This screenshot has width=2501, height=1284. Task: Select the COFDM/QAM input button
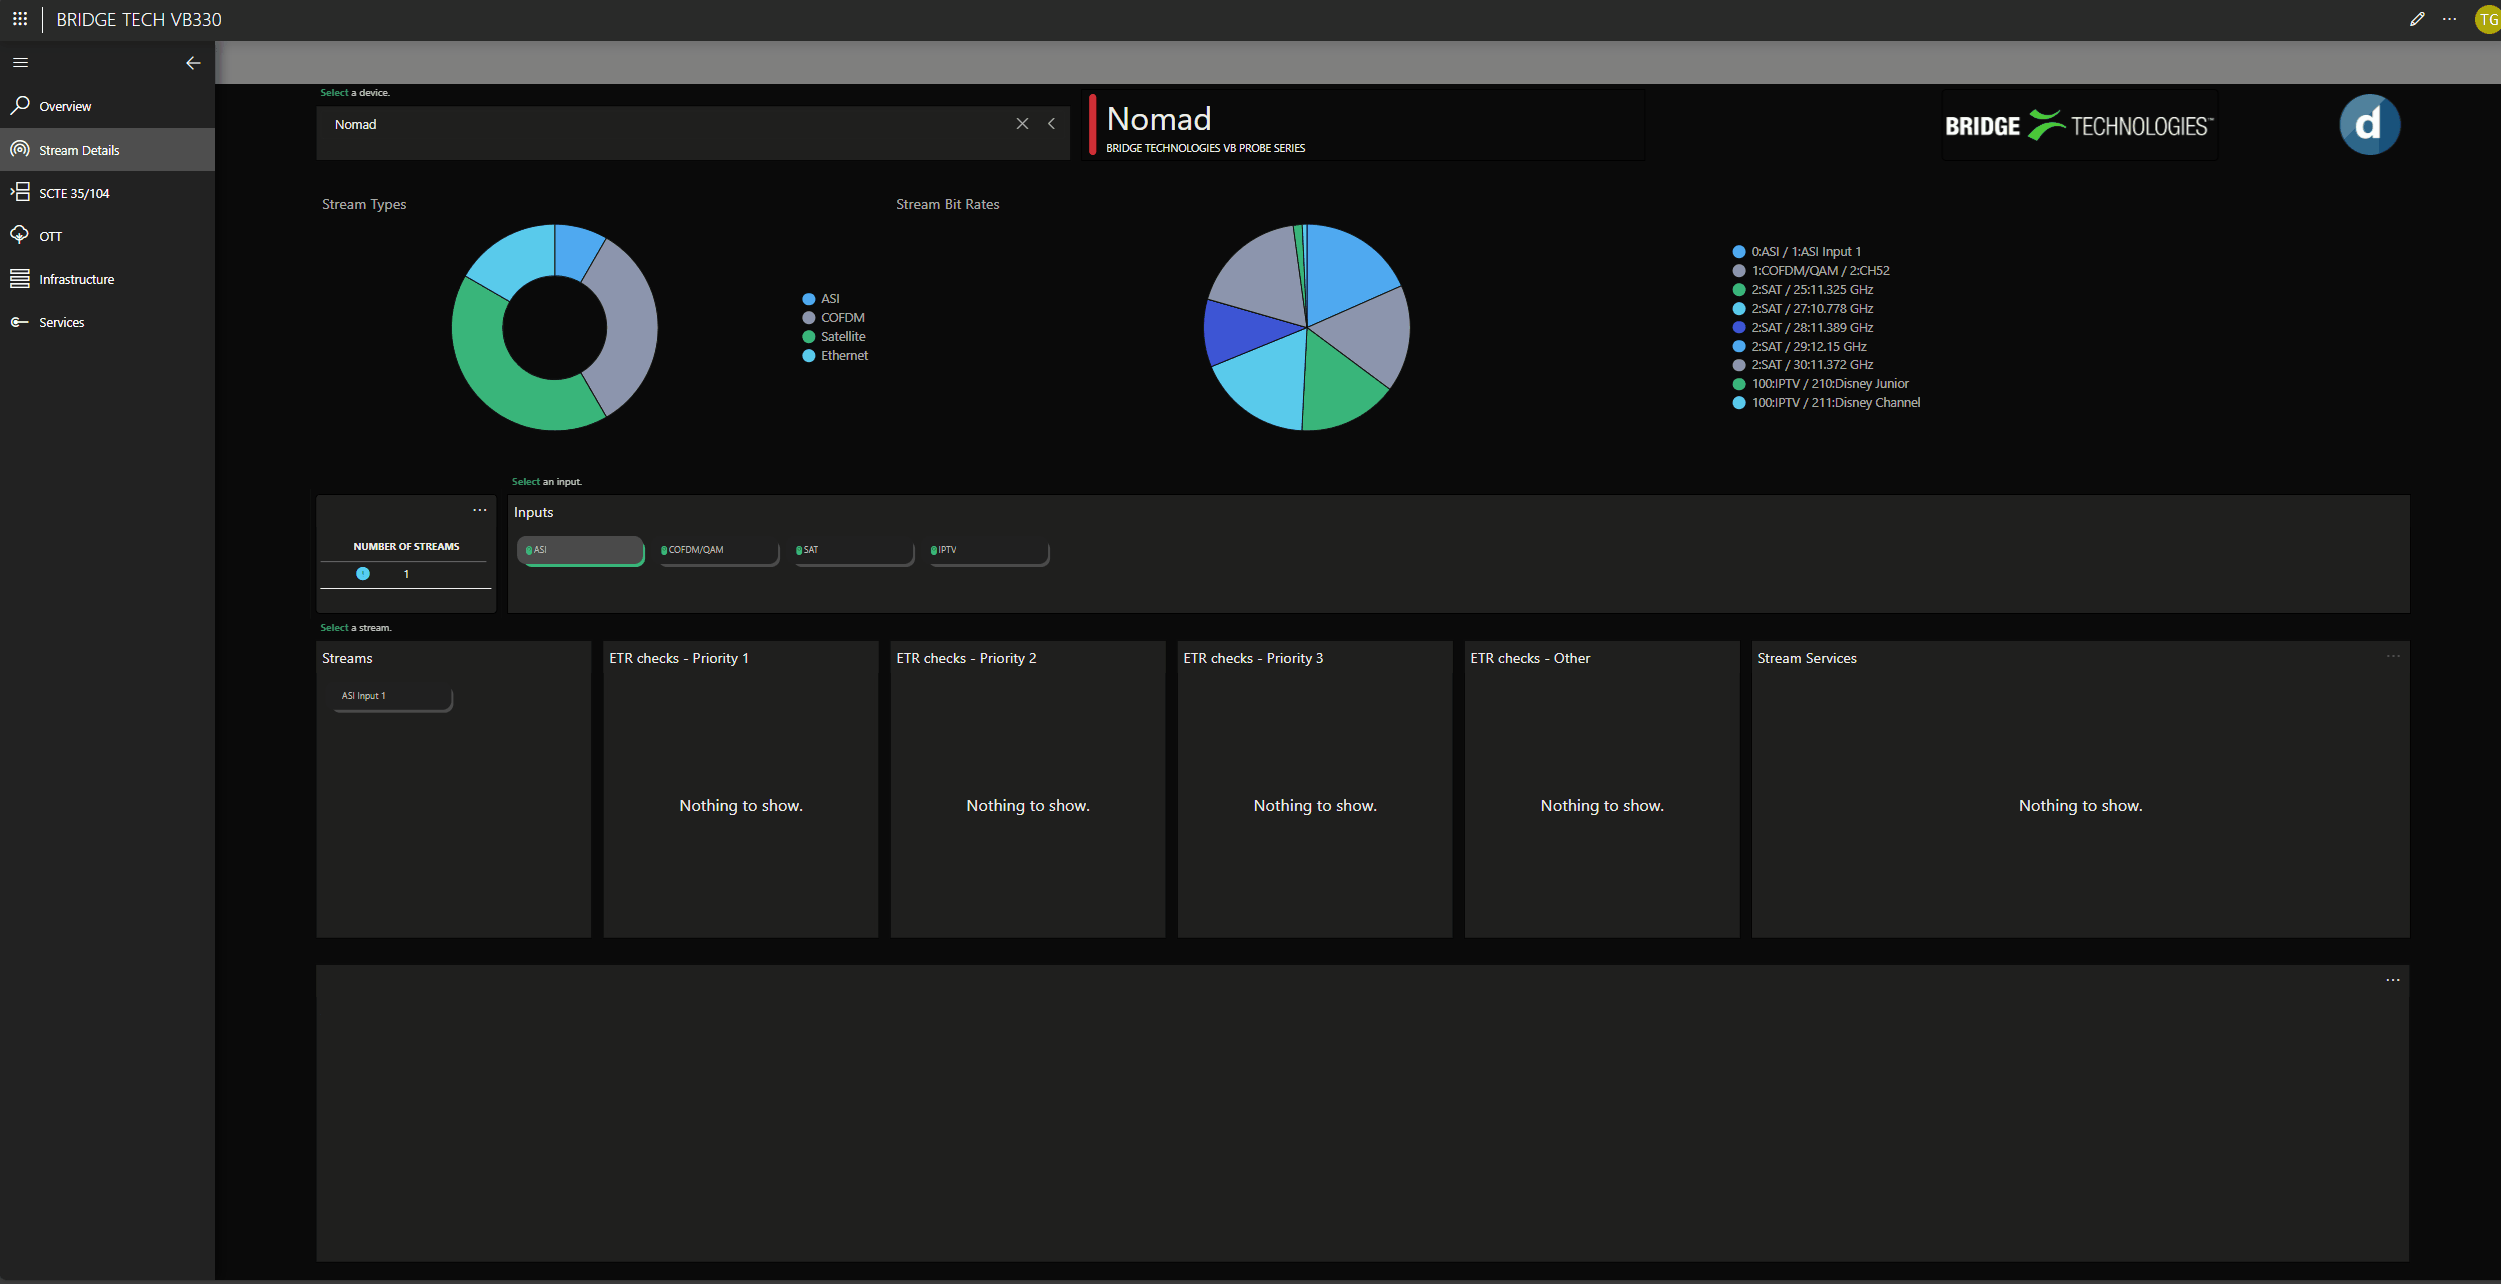(718, 551)
